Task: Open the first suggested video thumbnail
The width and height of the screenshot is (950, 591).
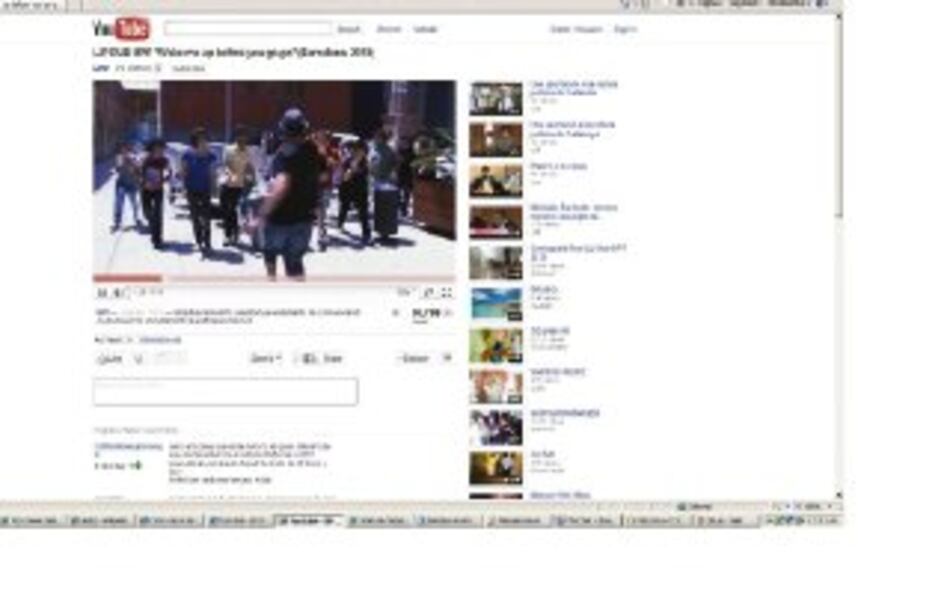Action: coord(496,99)
